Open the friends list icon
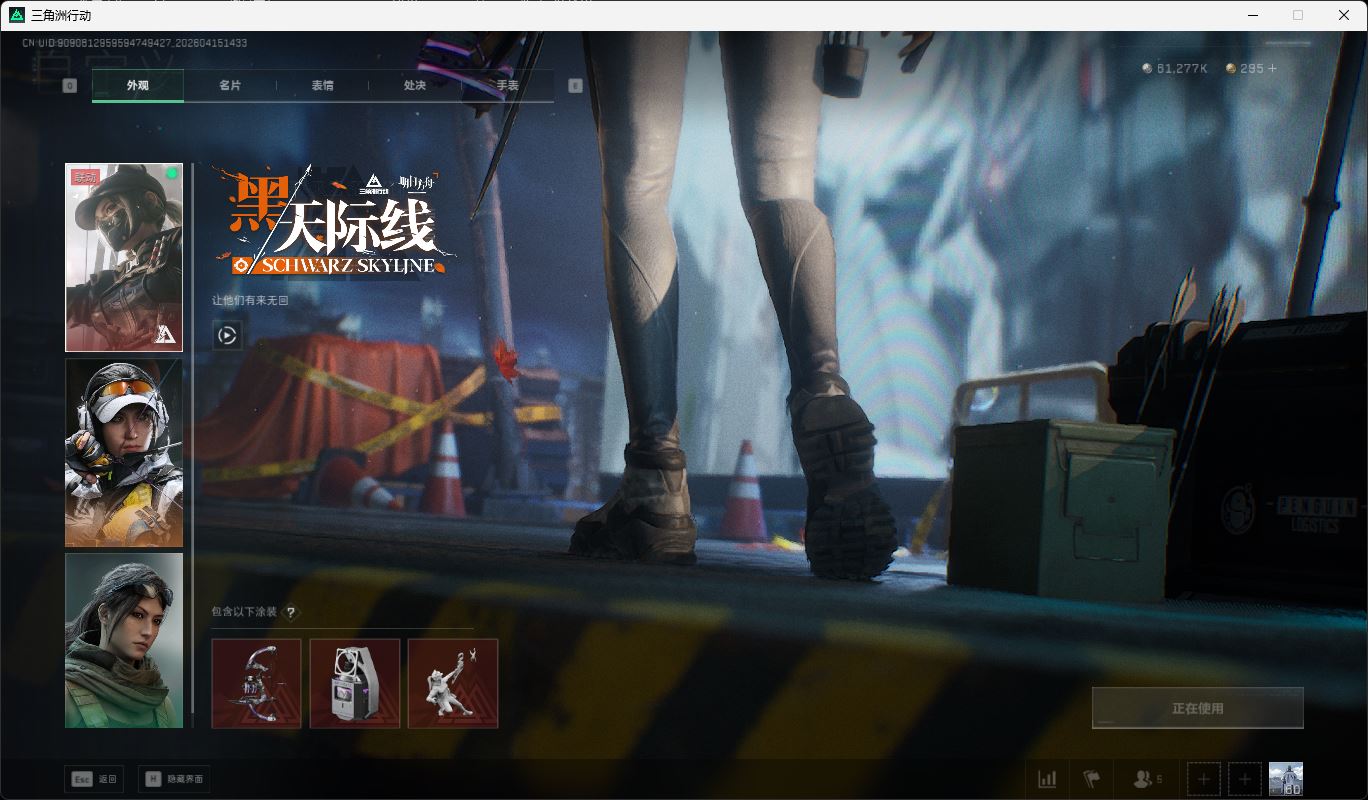The width and height of the screenshot is (1368, 800). 1146,779
